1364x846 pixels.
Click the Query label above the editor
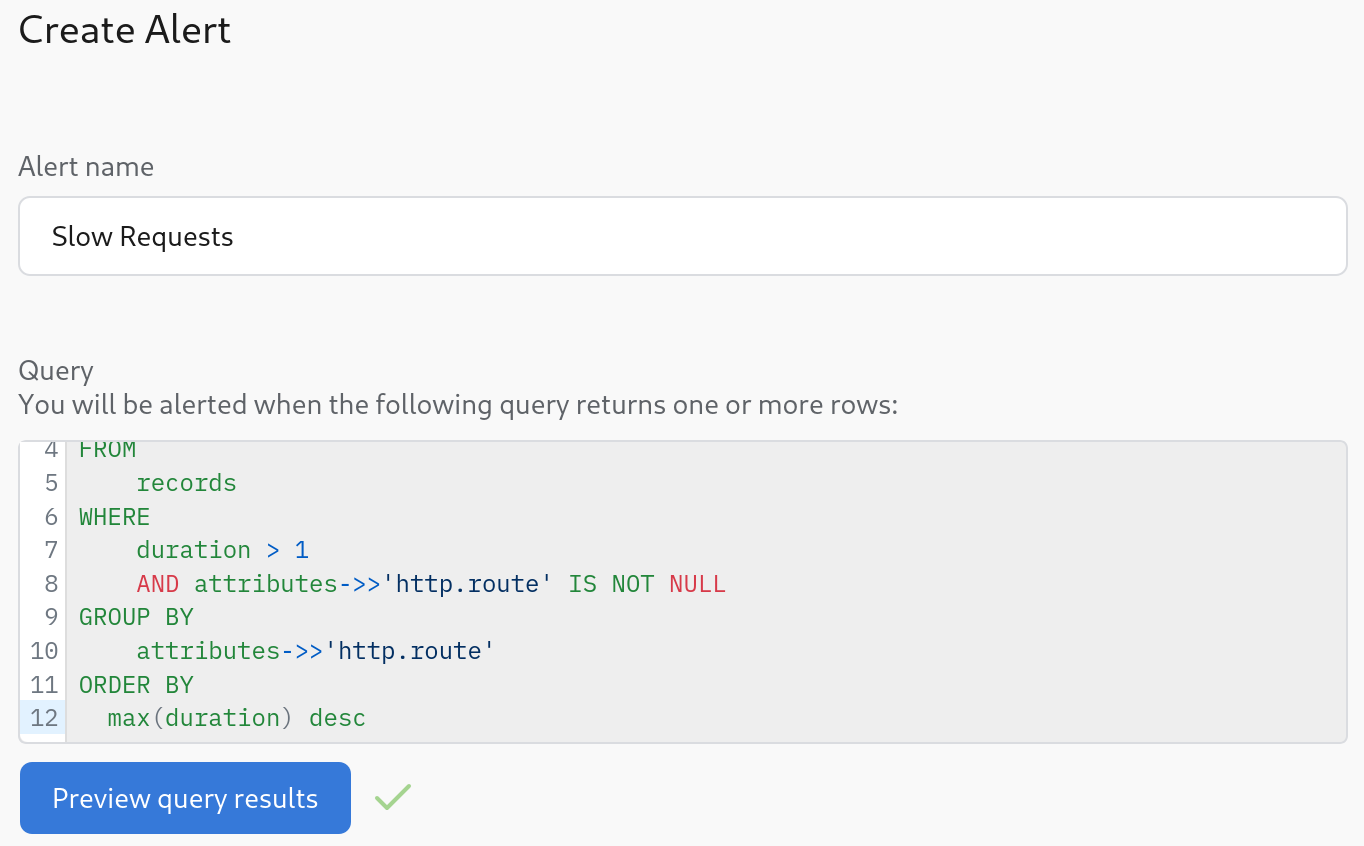[56, 370]
